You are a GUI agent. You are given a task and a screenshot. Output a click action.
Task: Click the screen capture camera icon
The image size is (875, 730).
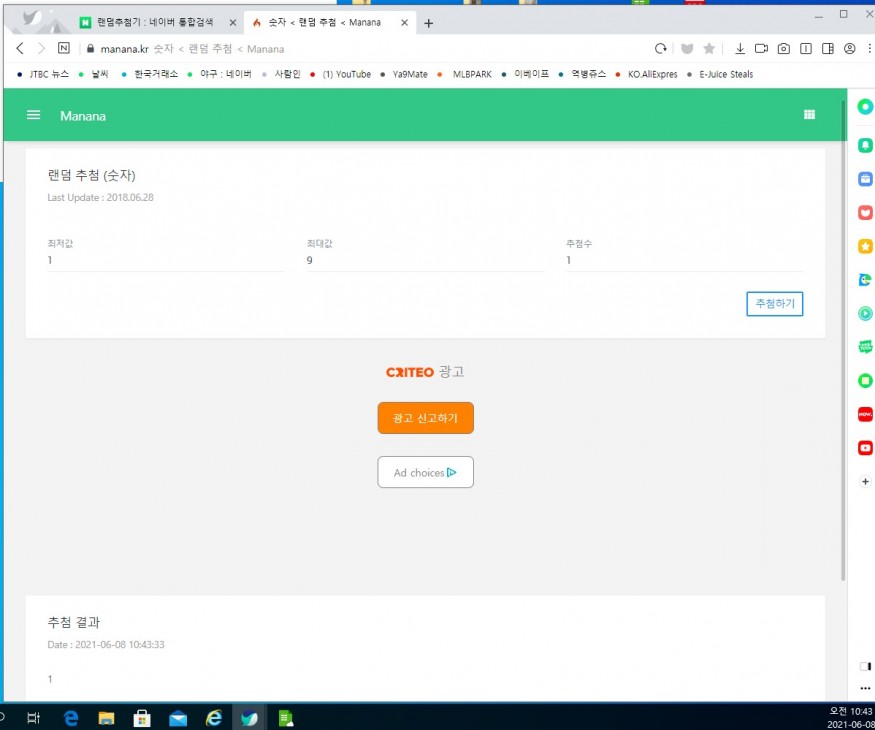pyautogui.click(x=784, y=48)
